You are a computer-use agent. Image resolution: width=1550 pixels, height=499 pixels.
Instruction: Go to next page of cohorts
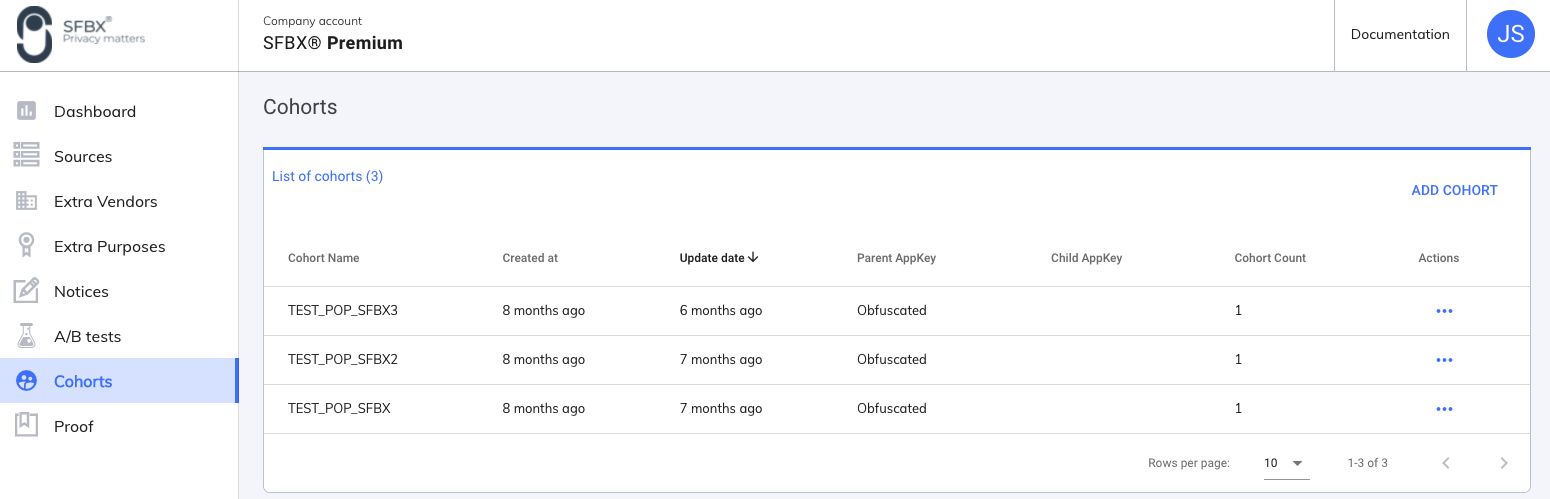[1503, 463]
